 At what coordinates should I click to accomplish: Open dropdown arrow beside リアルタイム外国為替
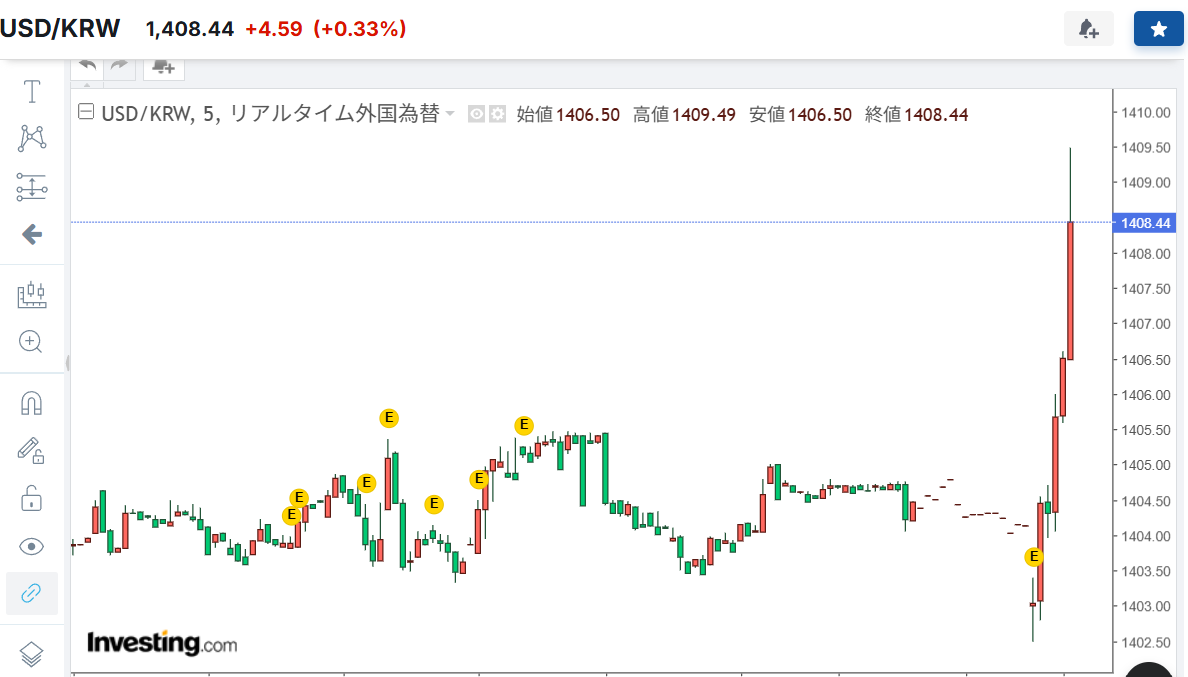coord(450,114)
